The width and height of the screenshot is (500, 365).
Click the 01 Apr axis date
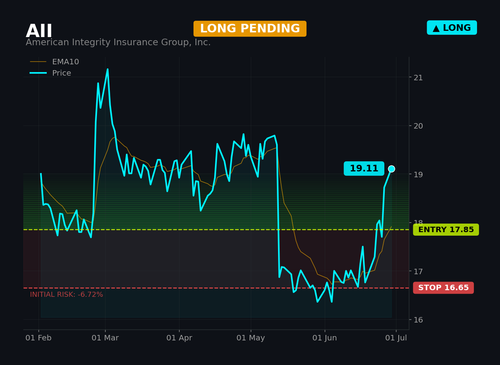point(179,338)
